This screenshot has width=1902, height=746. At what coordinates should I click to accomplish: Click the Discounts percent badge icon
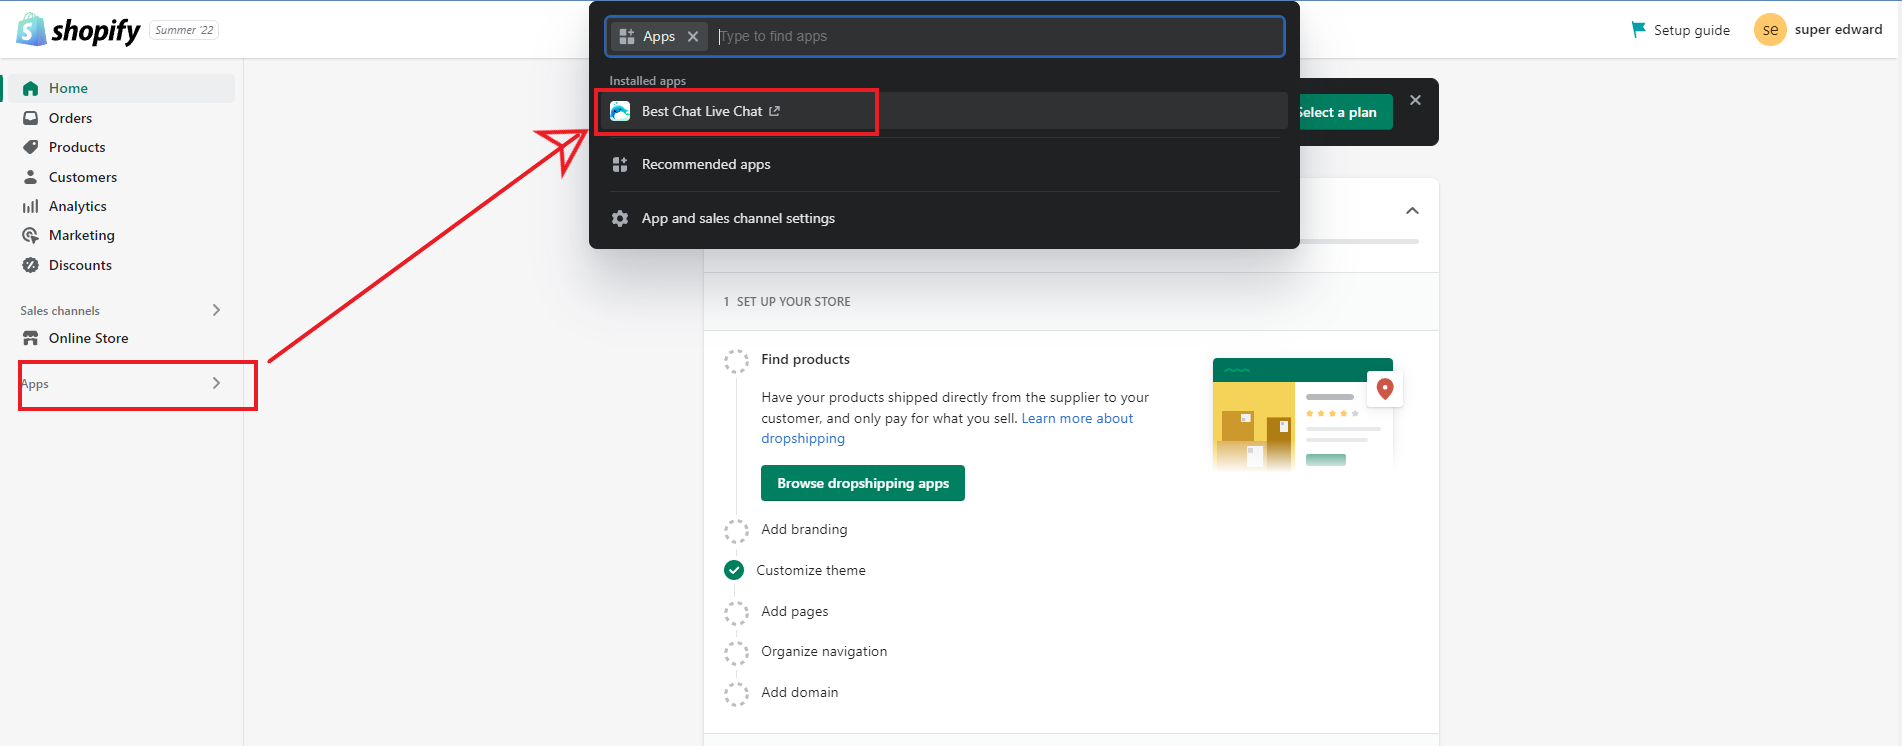31,265
